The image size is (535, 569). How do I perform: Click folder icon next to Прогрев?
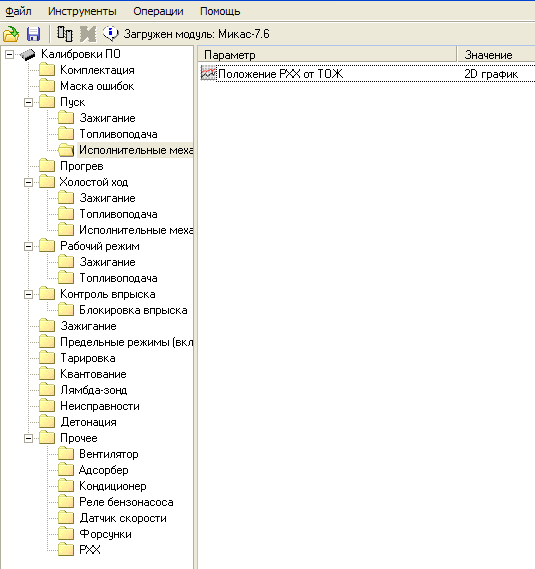(47, 165)
